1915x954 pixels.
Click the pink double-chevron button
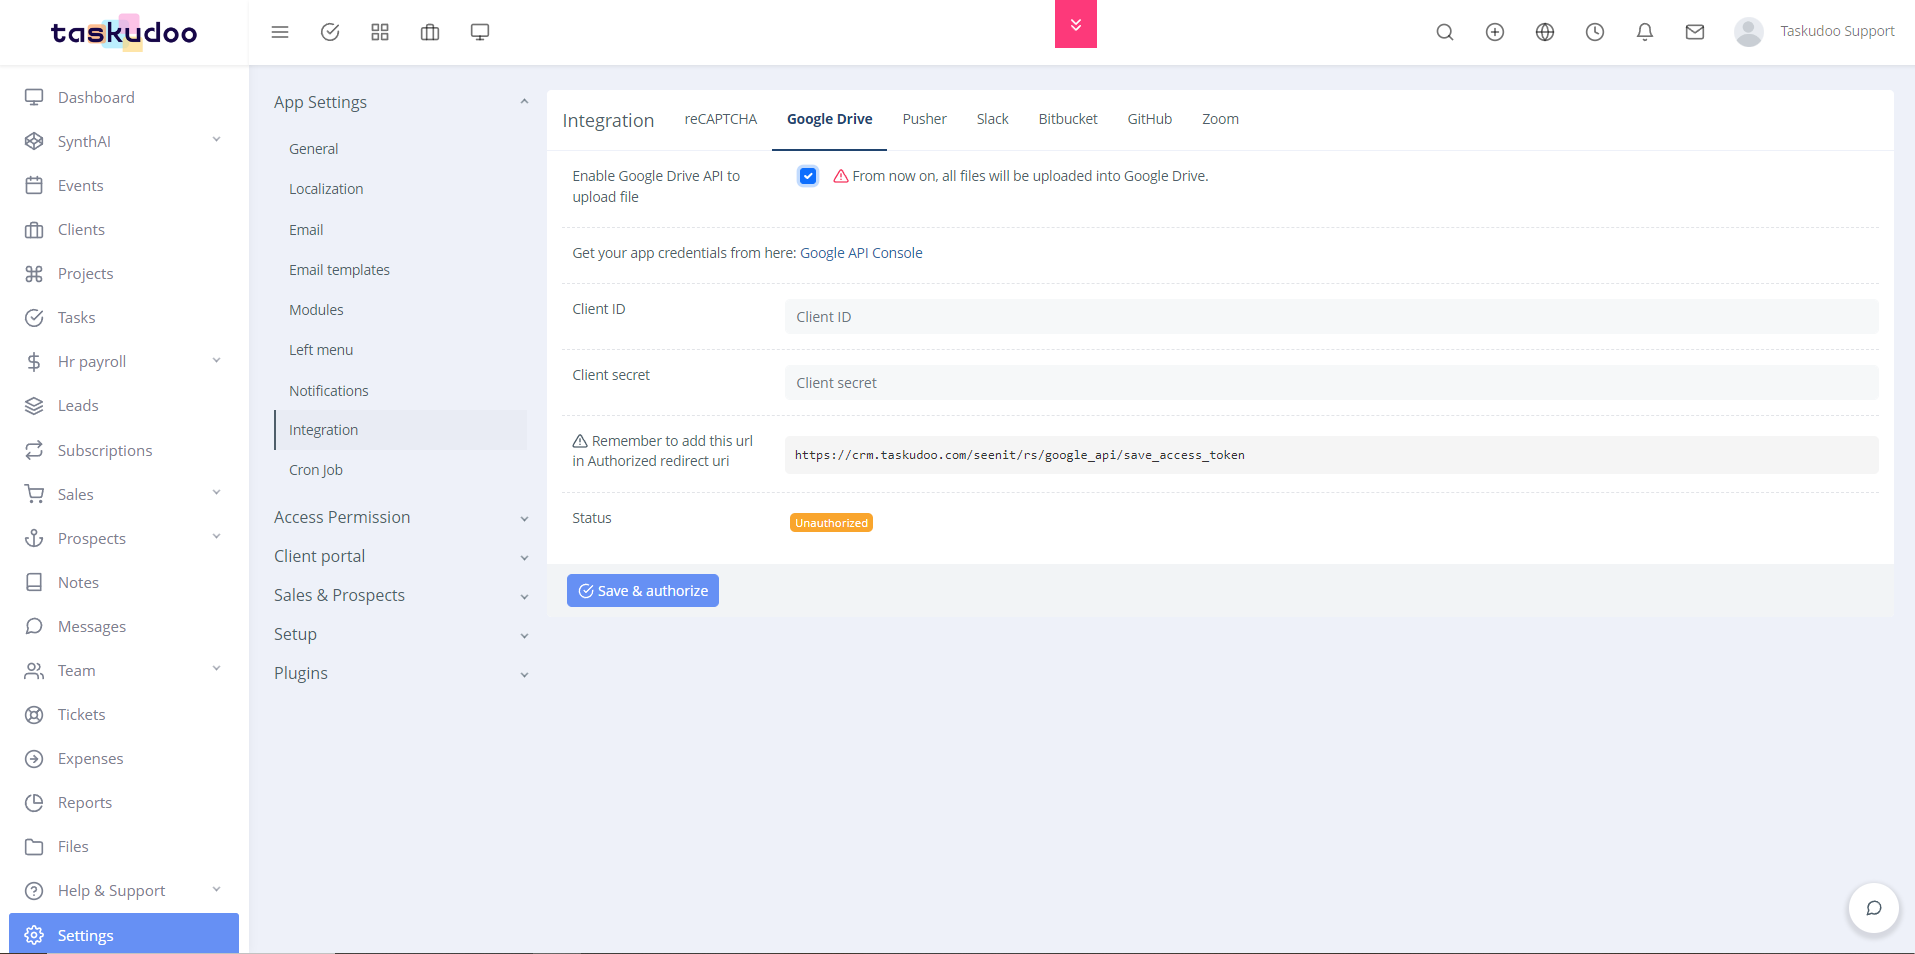click(x=1076, y=24)
